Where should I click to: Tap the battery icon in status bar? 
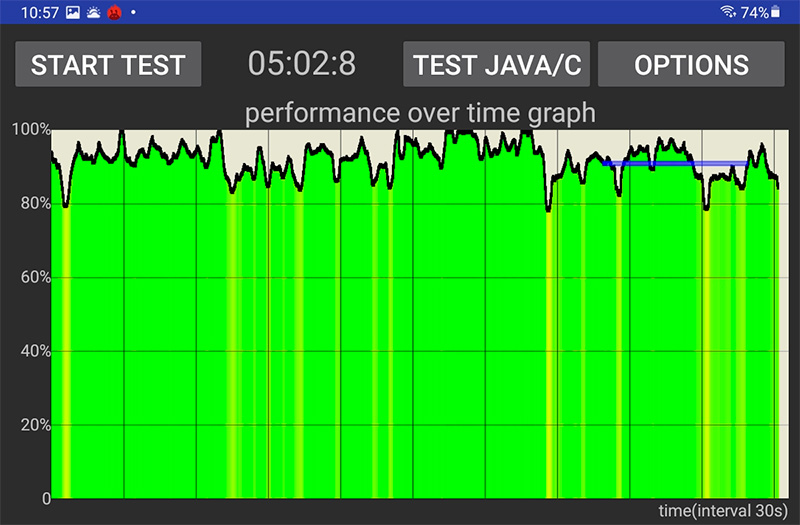tap(776, 12)
